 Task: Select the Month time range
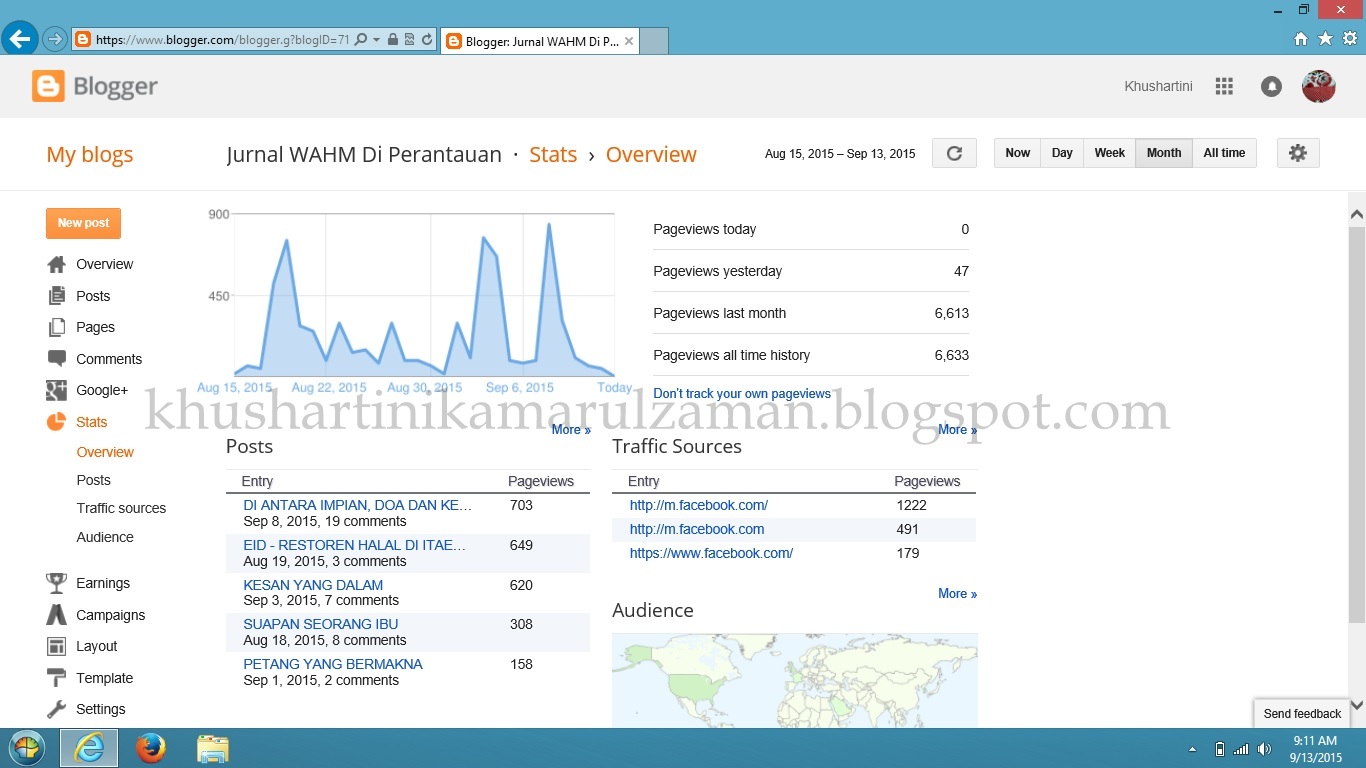(1164, 153)
